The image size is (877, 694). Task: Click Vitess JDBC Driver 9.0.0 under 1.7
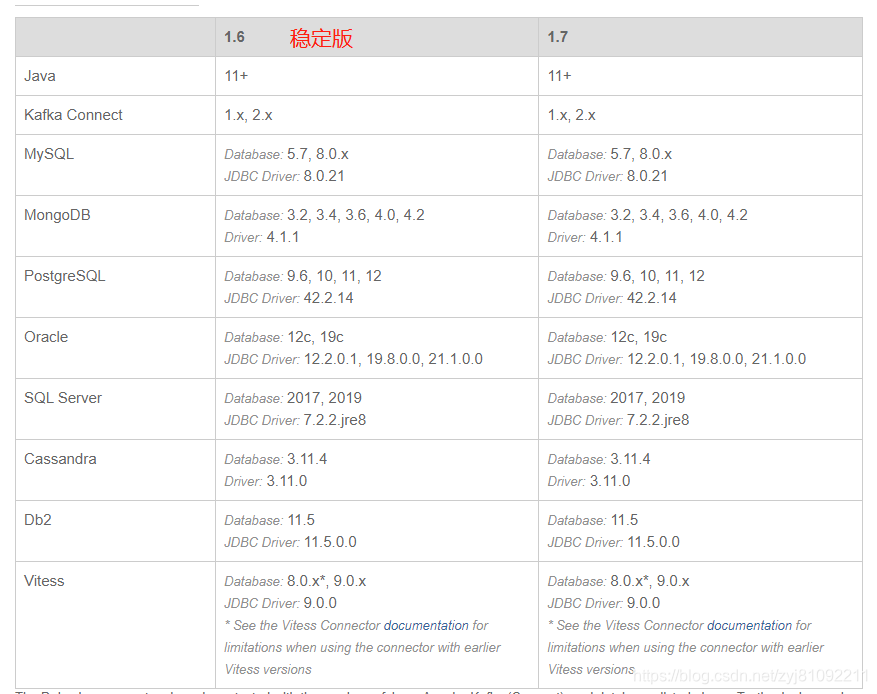[x=604, y=602]
